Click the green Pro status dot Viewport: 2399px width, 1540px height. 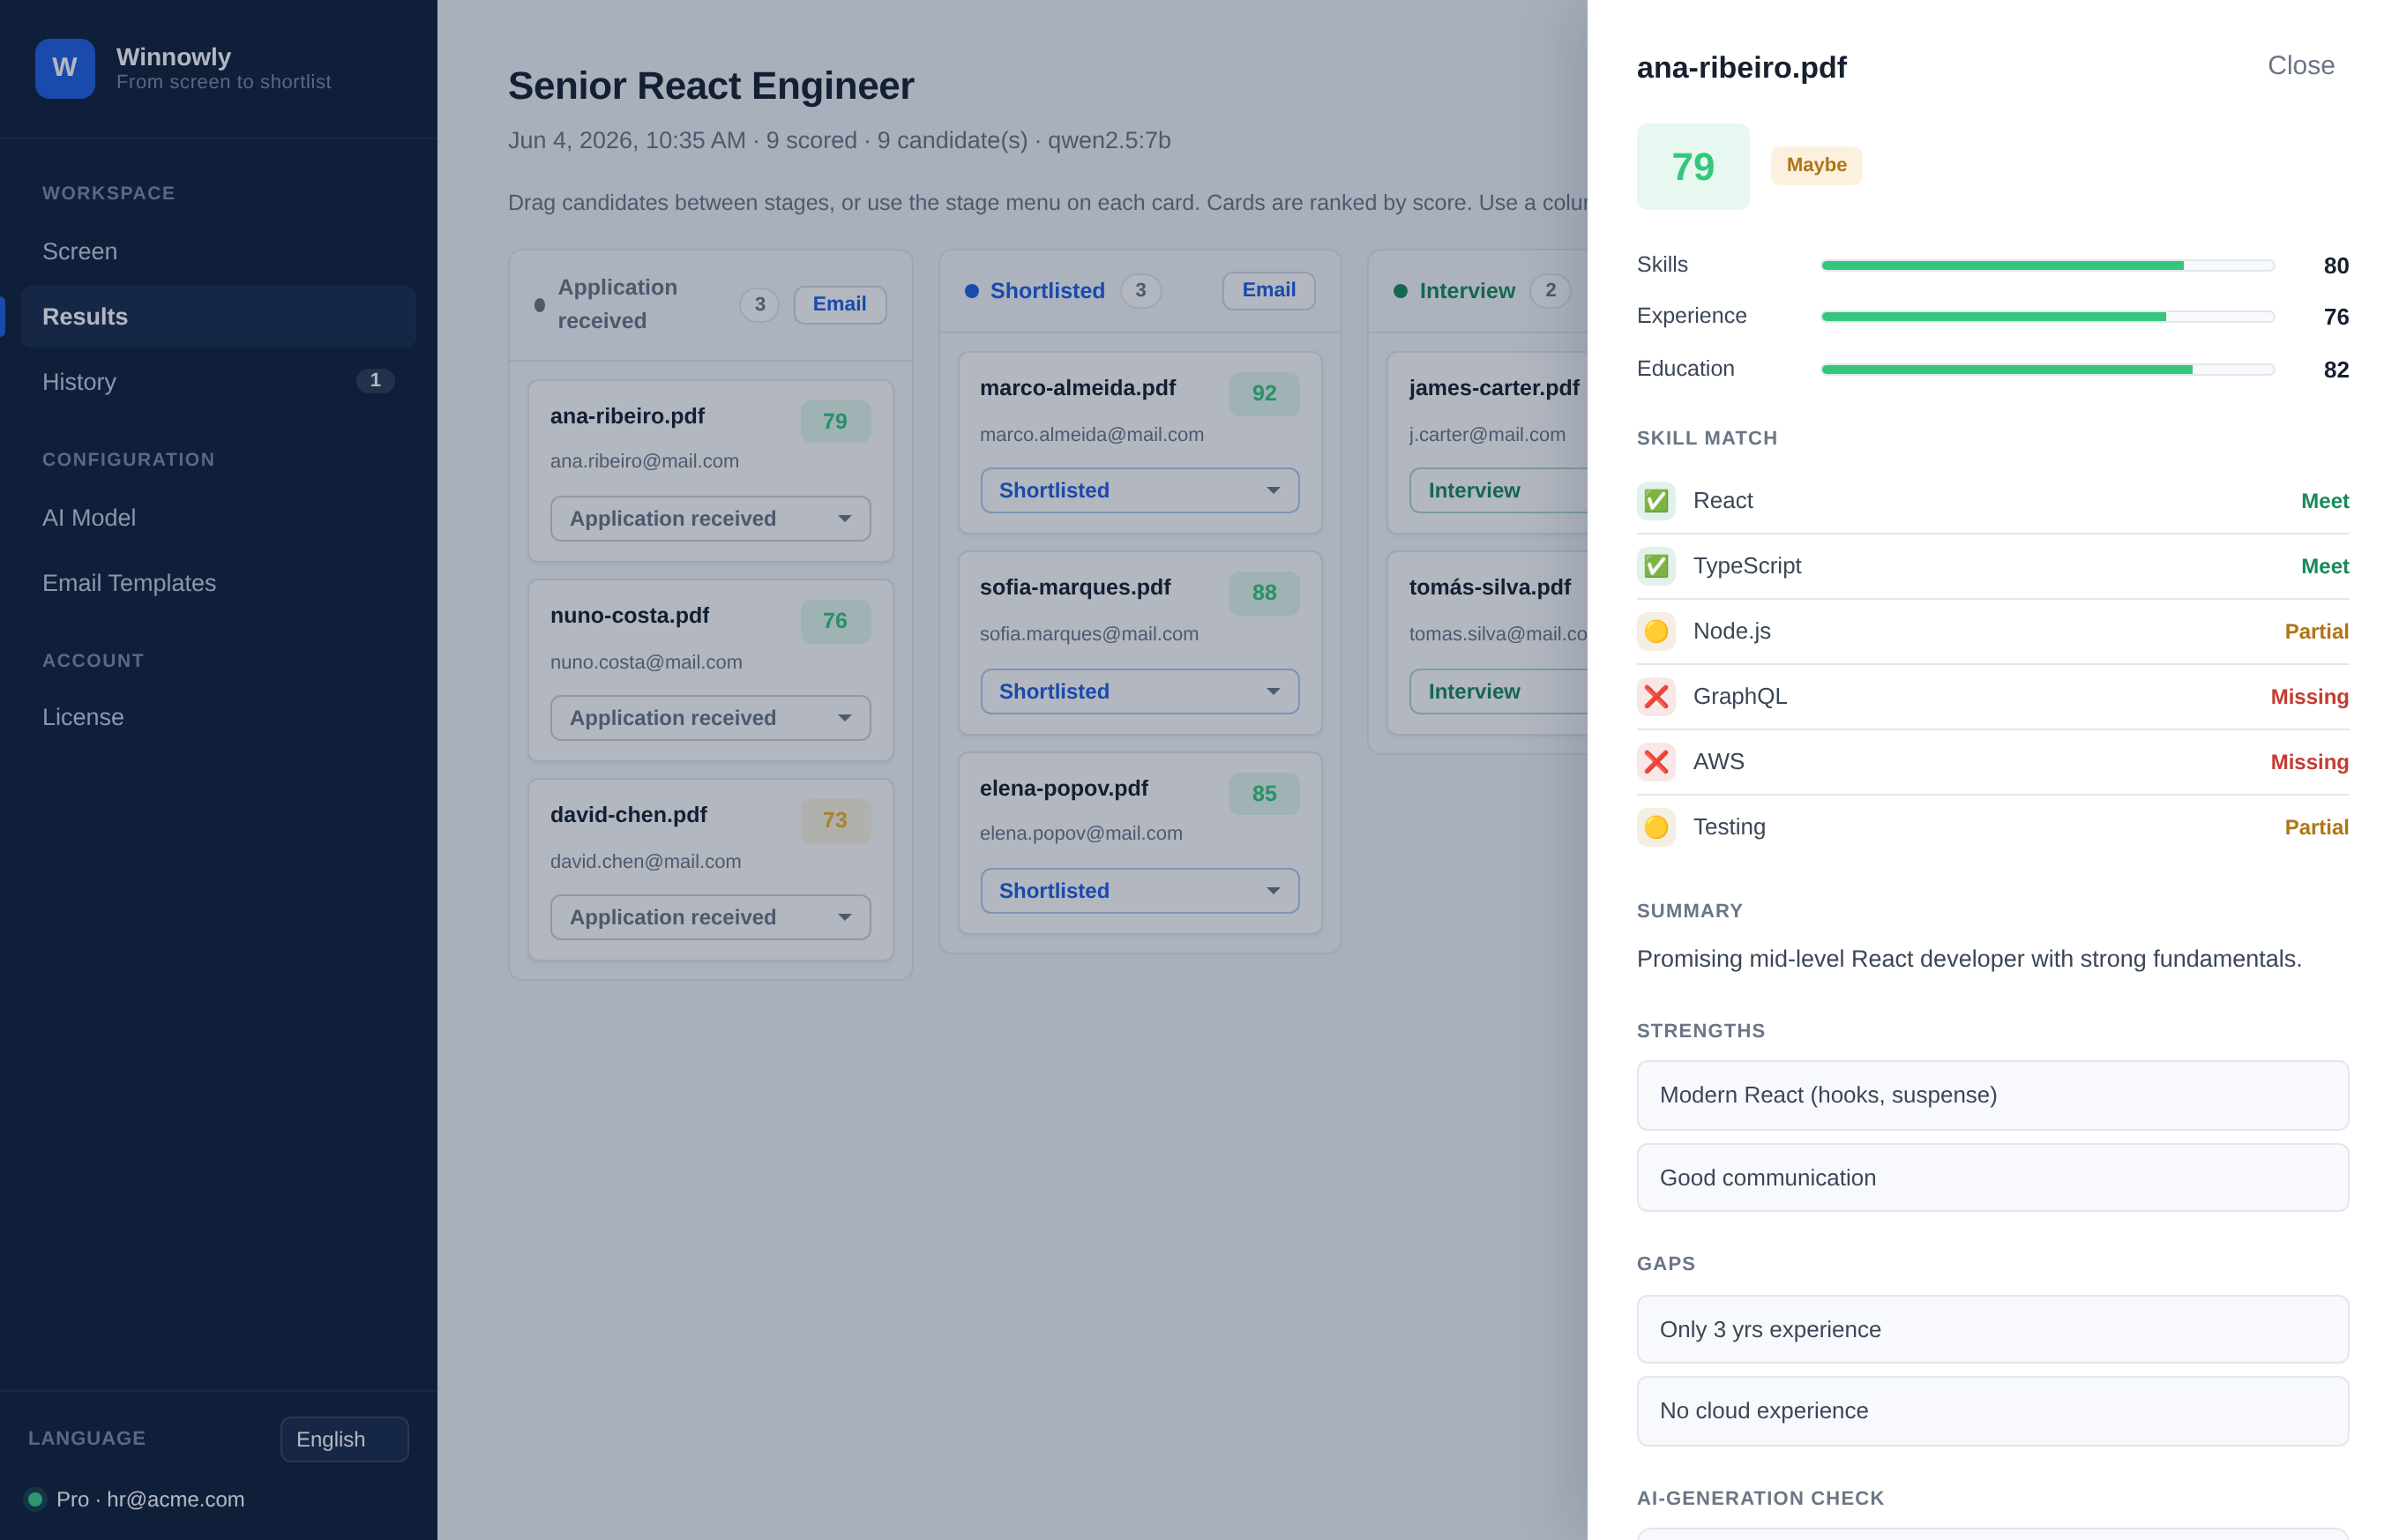(x=36, y=1499)
